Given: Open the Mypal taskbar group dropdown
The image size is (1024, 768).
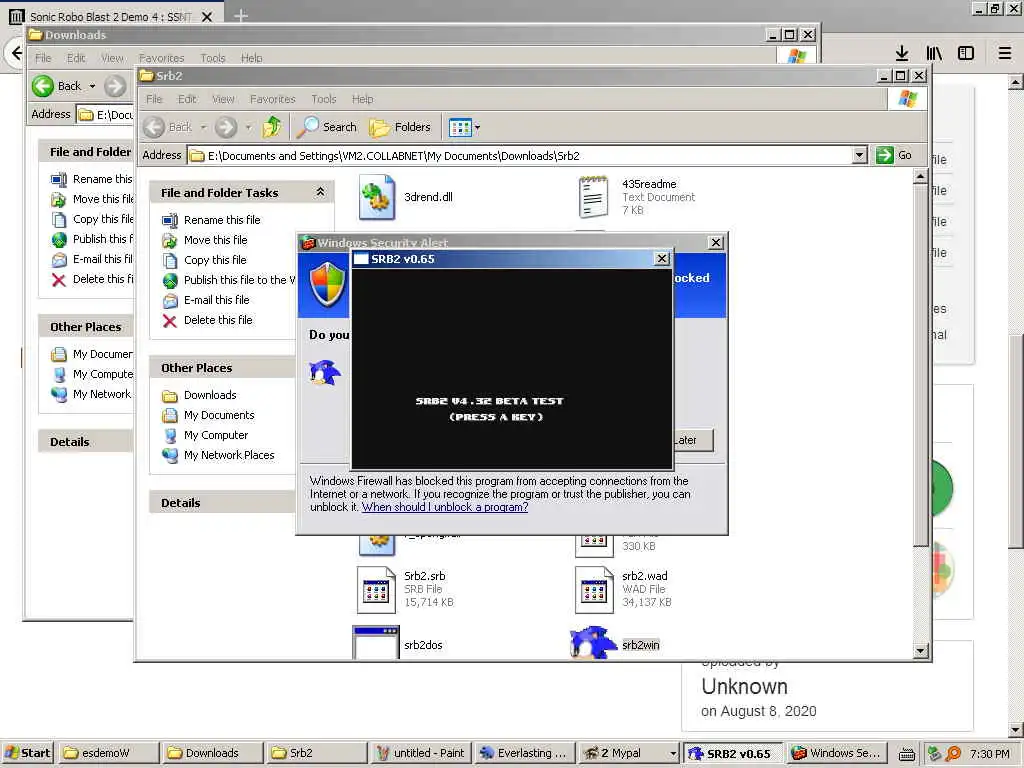Looking at the screenshot, I should [x=673, y=754].
